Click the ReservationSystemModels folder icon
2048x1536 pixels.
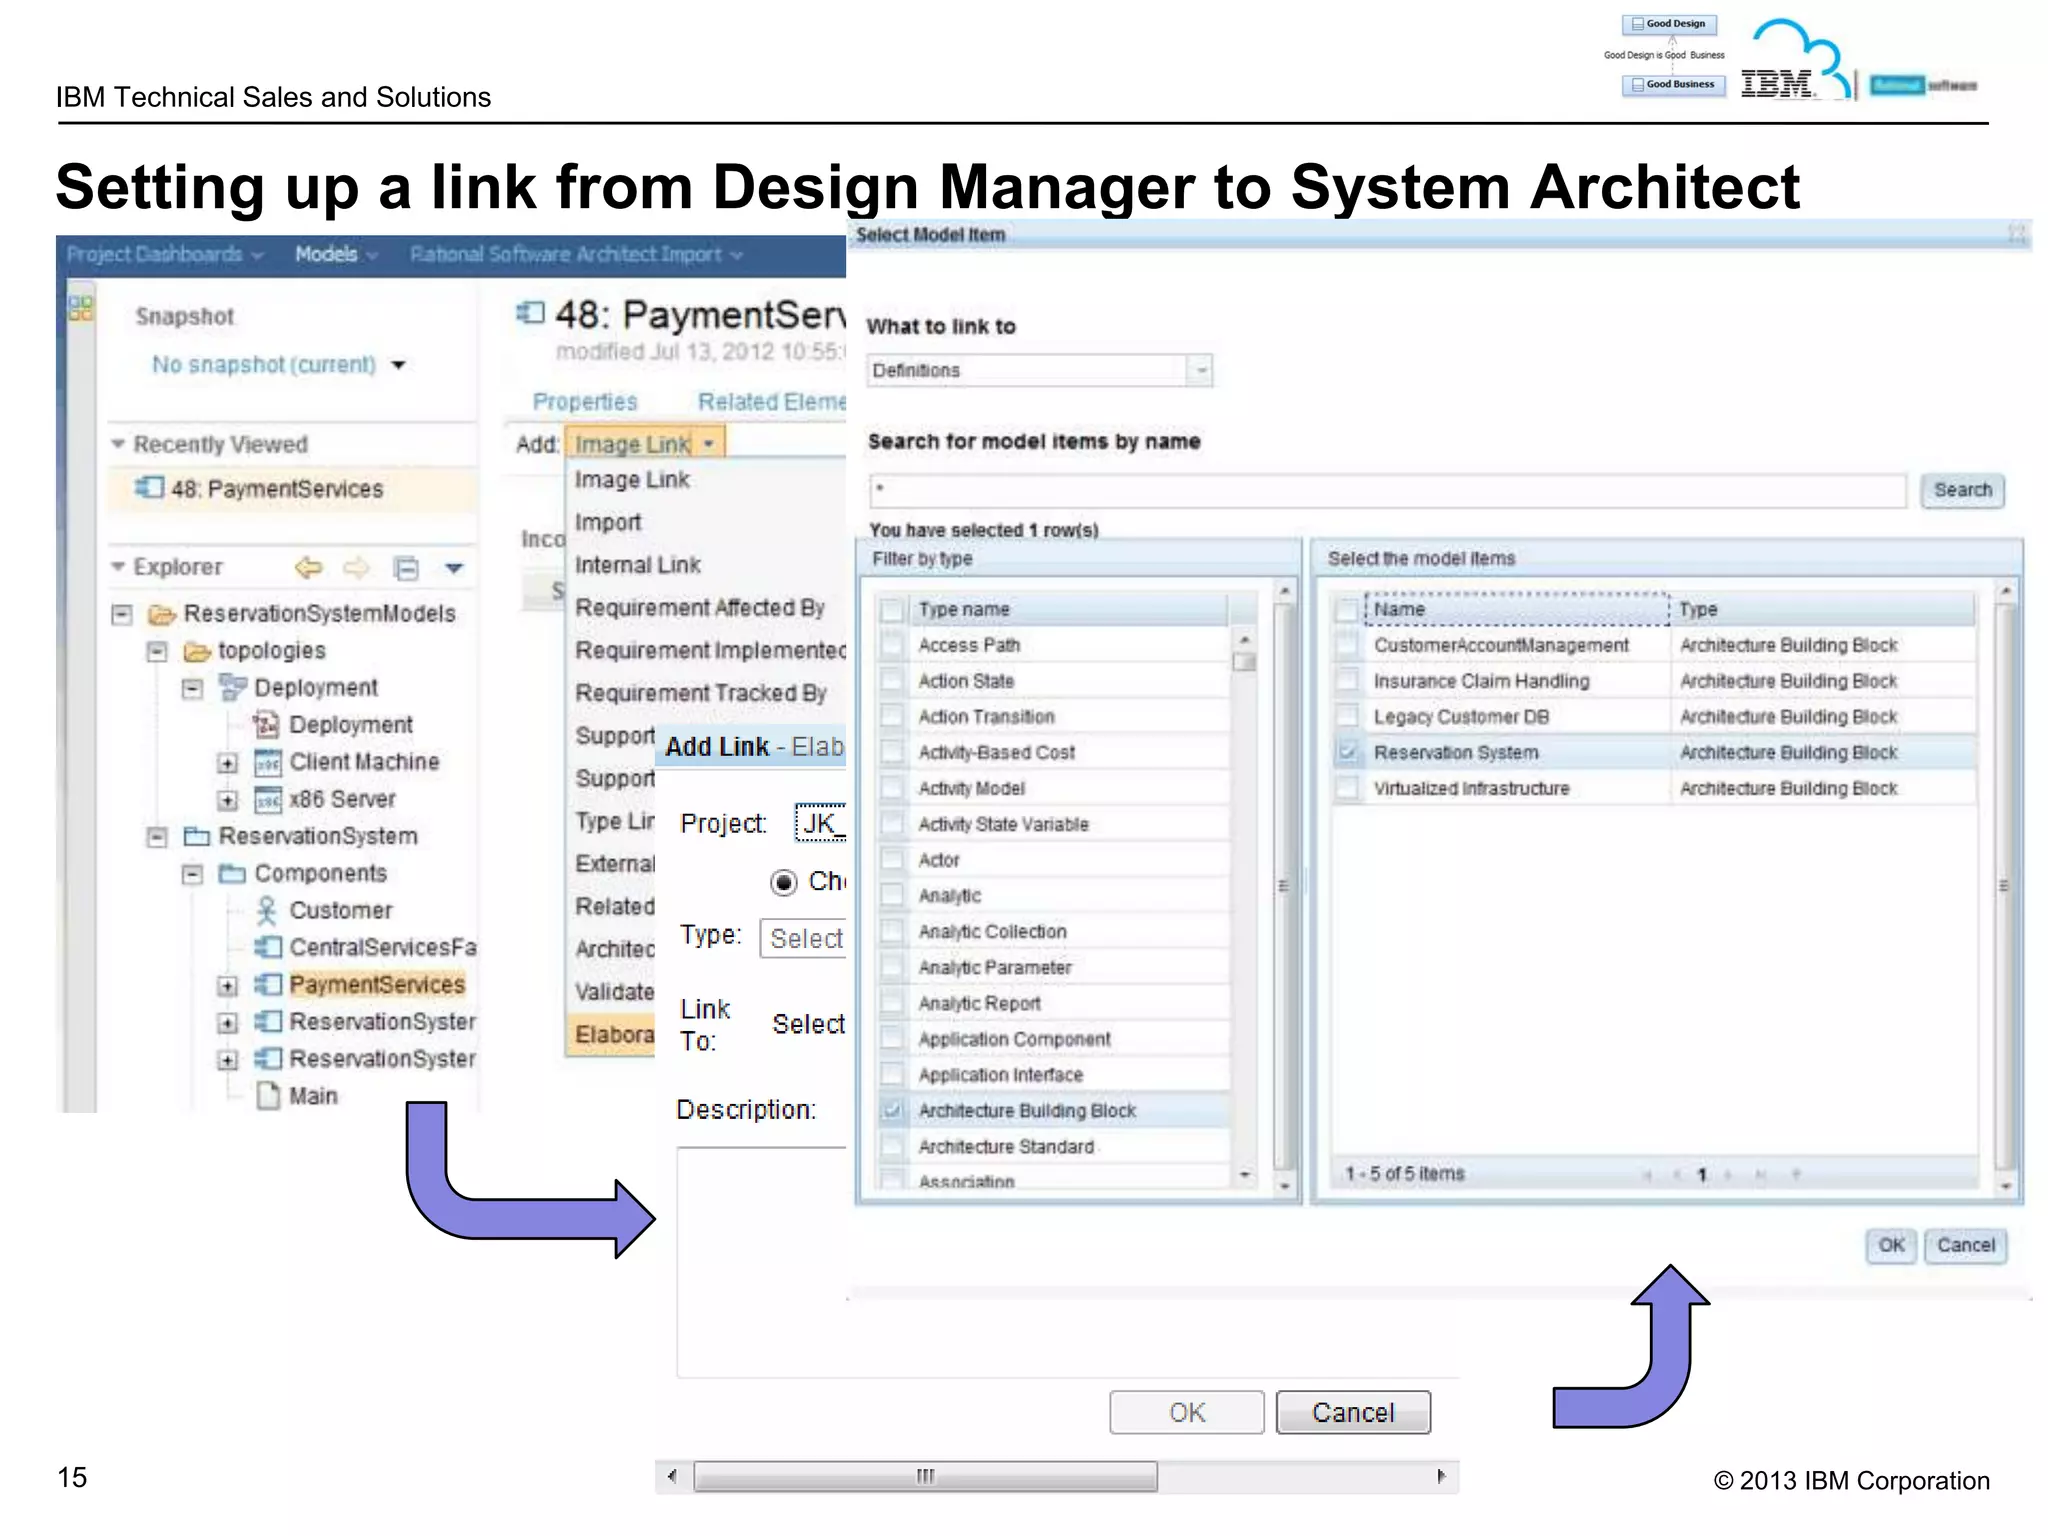point(162,614)
